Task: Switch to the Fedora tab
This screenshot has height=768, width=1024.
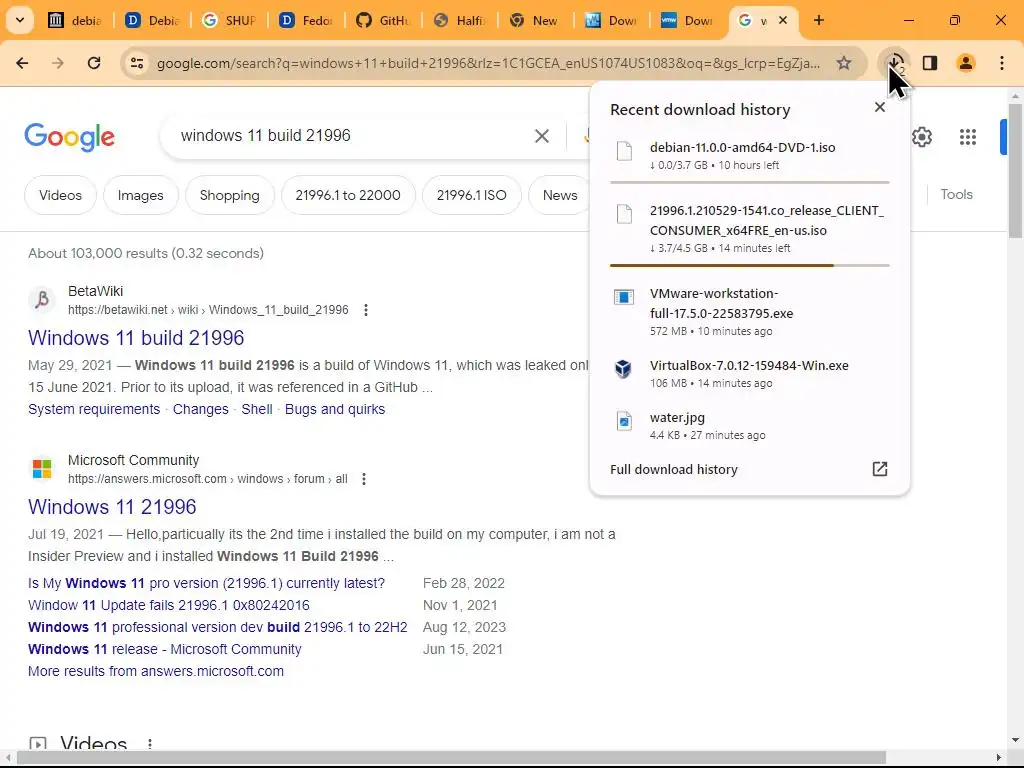Action: click(306, 20)
